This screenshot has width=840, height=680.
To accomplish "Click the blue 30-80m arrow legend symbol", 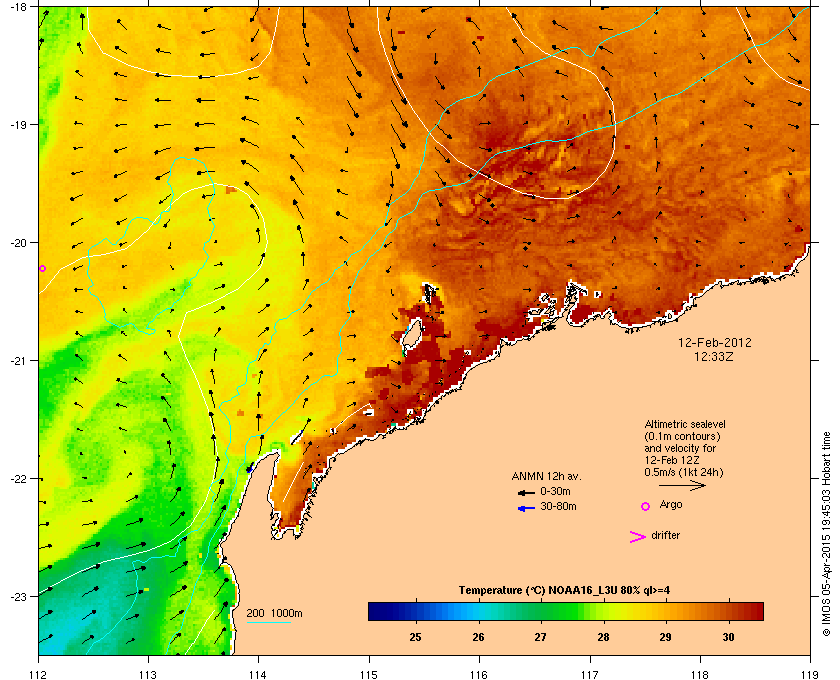I will pos(526,508).
